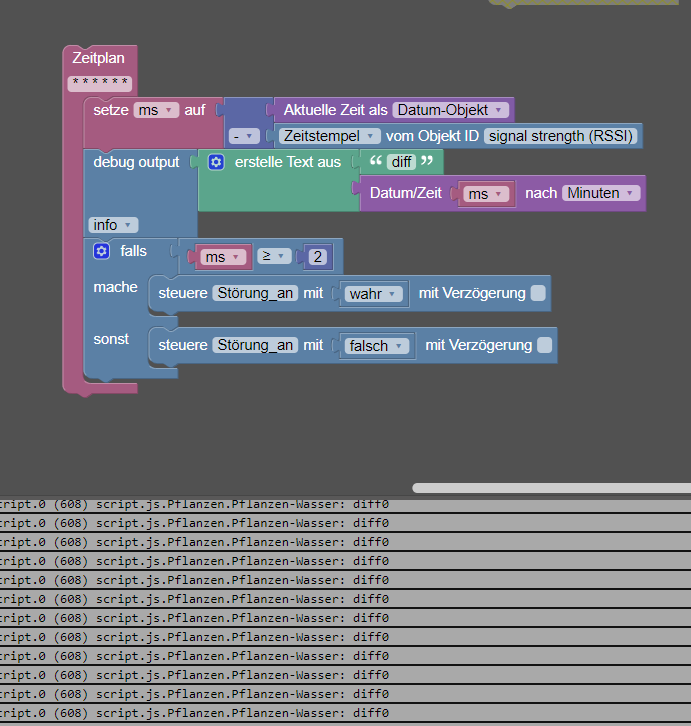The height and width of the screenshot is (726, 691).
Task: Open 'info' log level dropdown
Action: pyautogui.click(x=113, y=225)
